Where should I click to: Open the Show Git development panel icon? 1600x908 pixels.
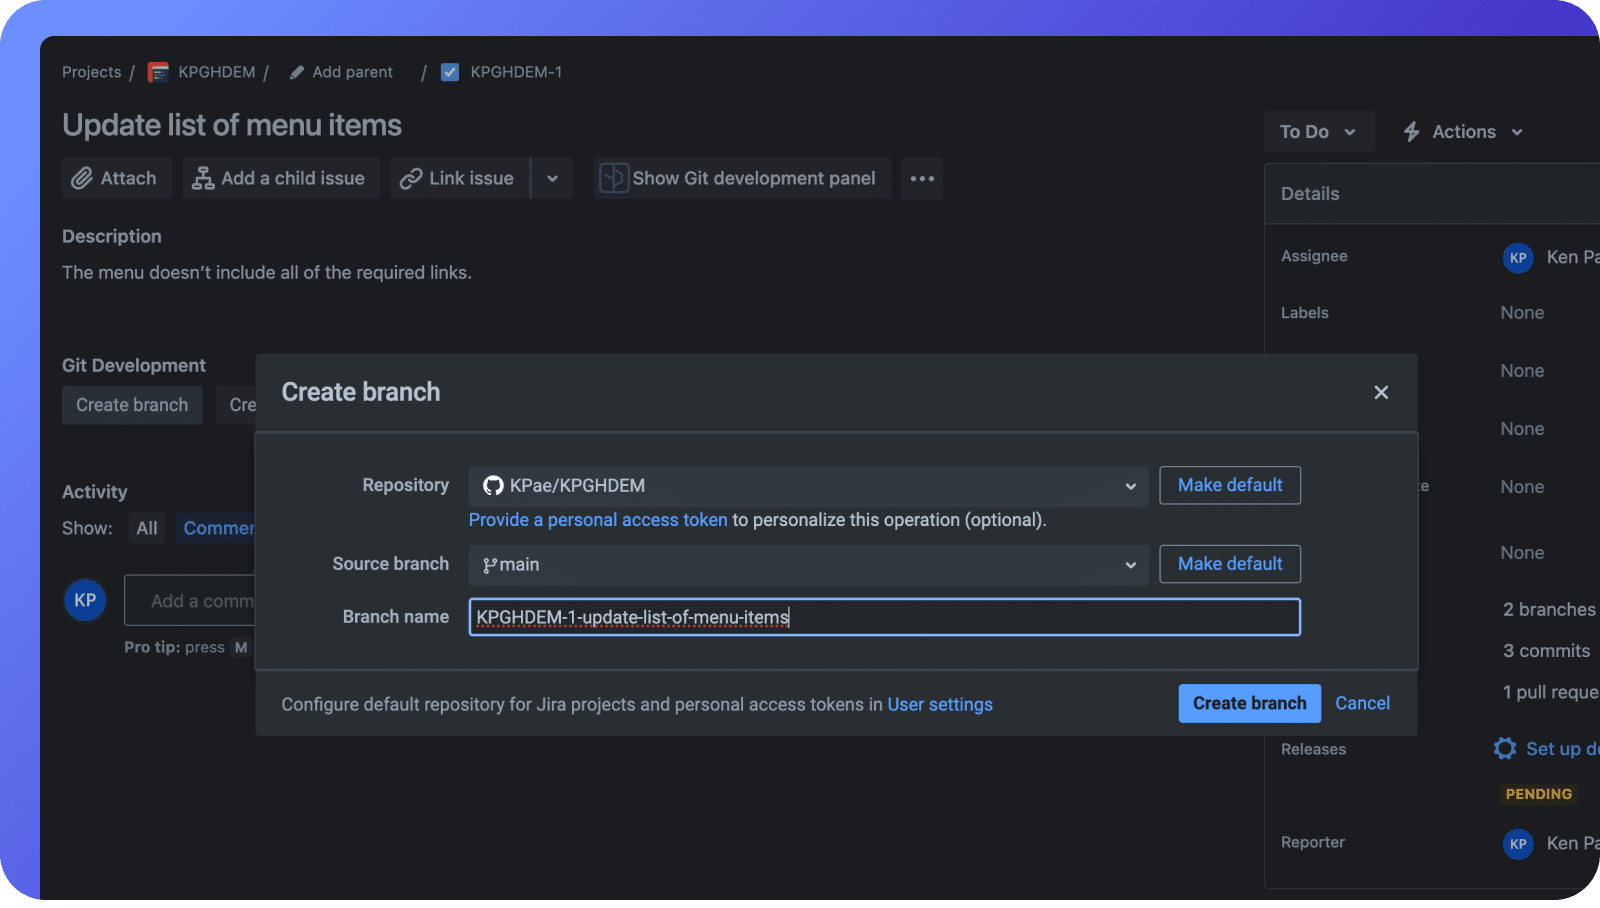614,178
